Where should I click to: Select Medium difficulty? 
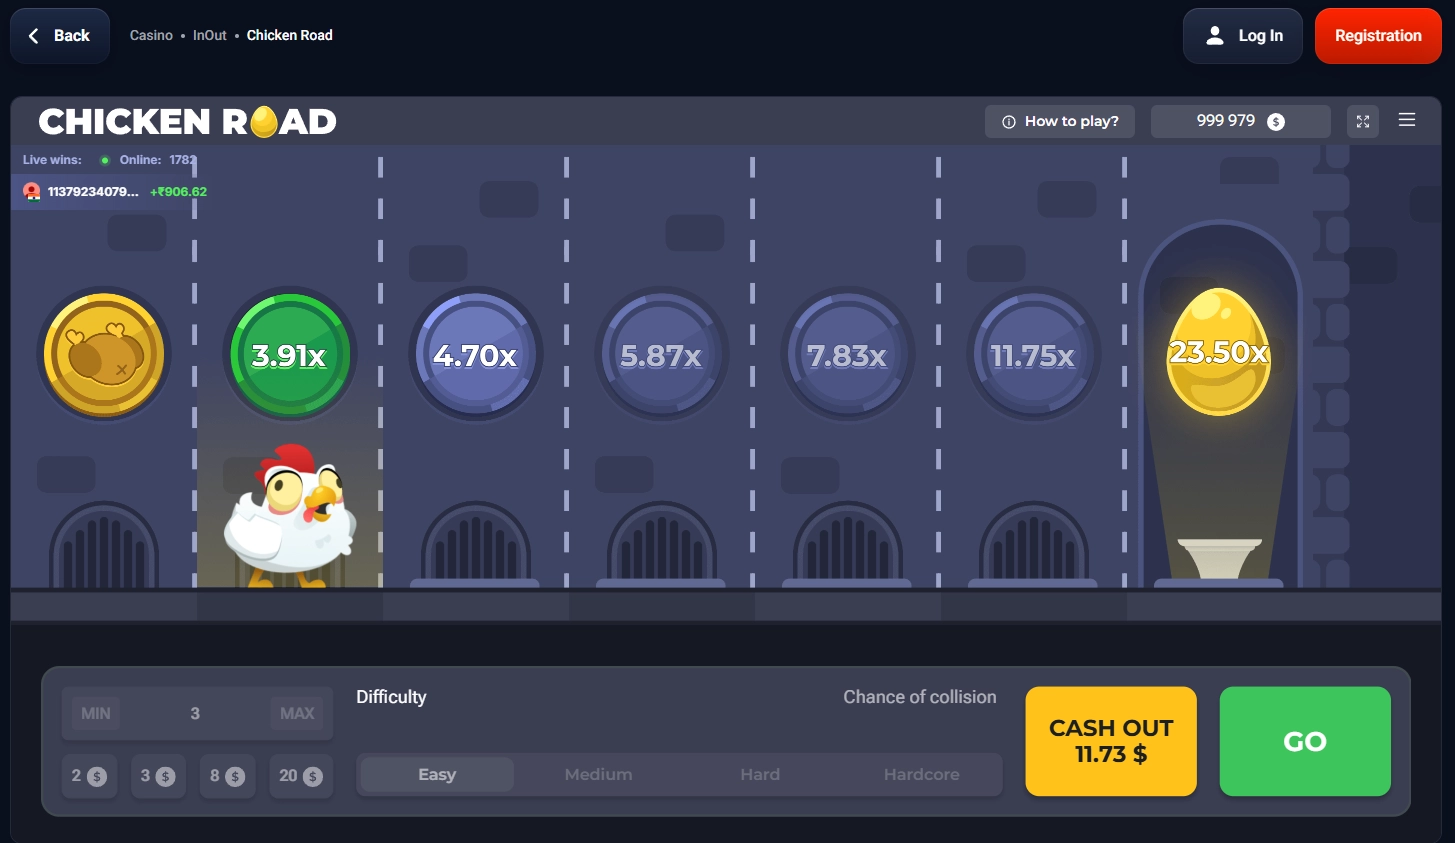[598, 774]
